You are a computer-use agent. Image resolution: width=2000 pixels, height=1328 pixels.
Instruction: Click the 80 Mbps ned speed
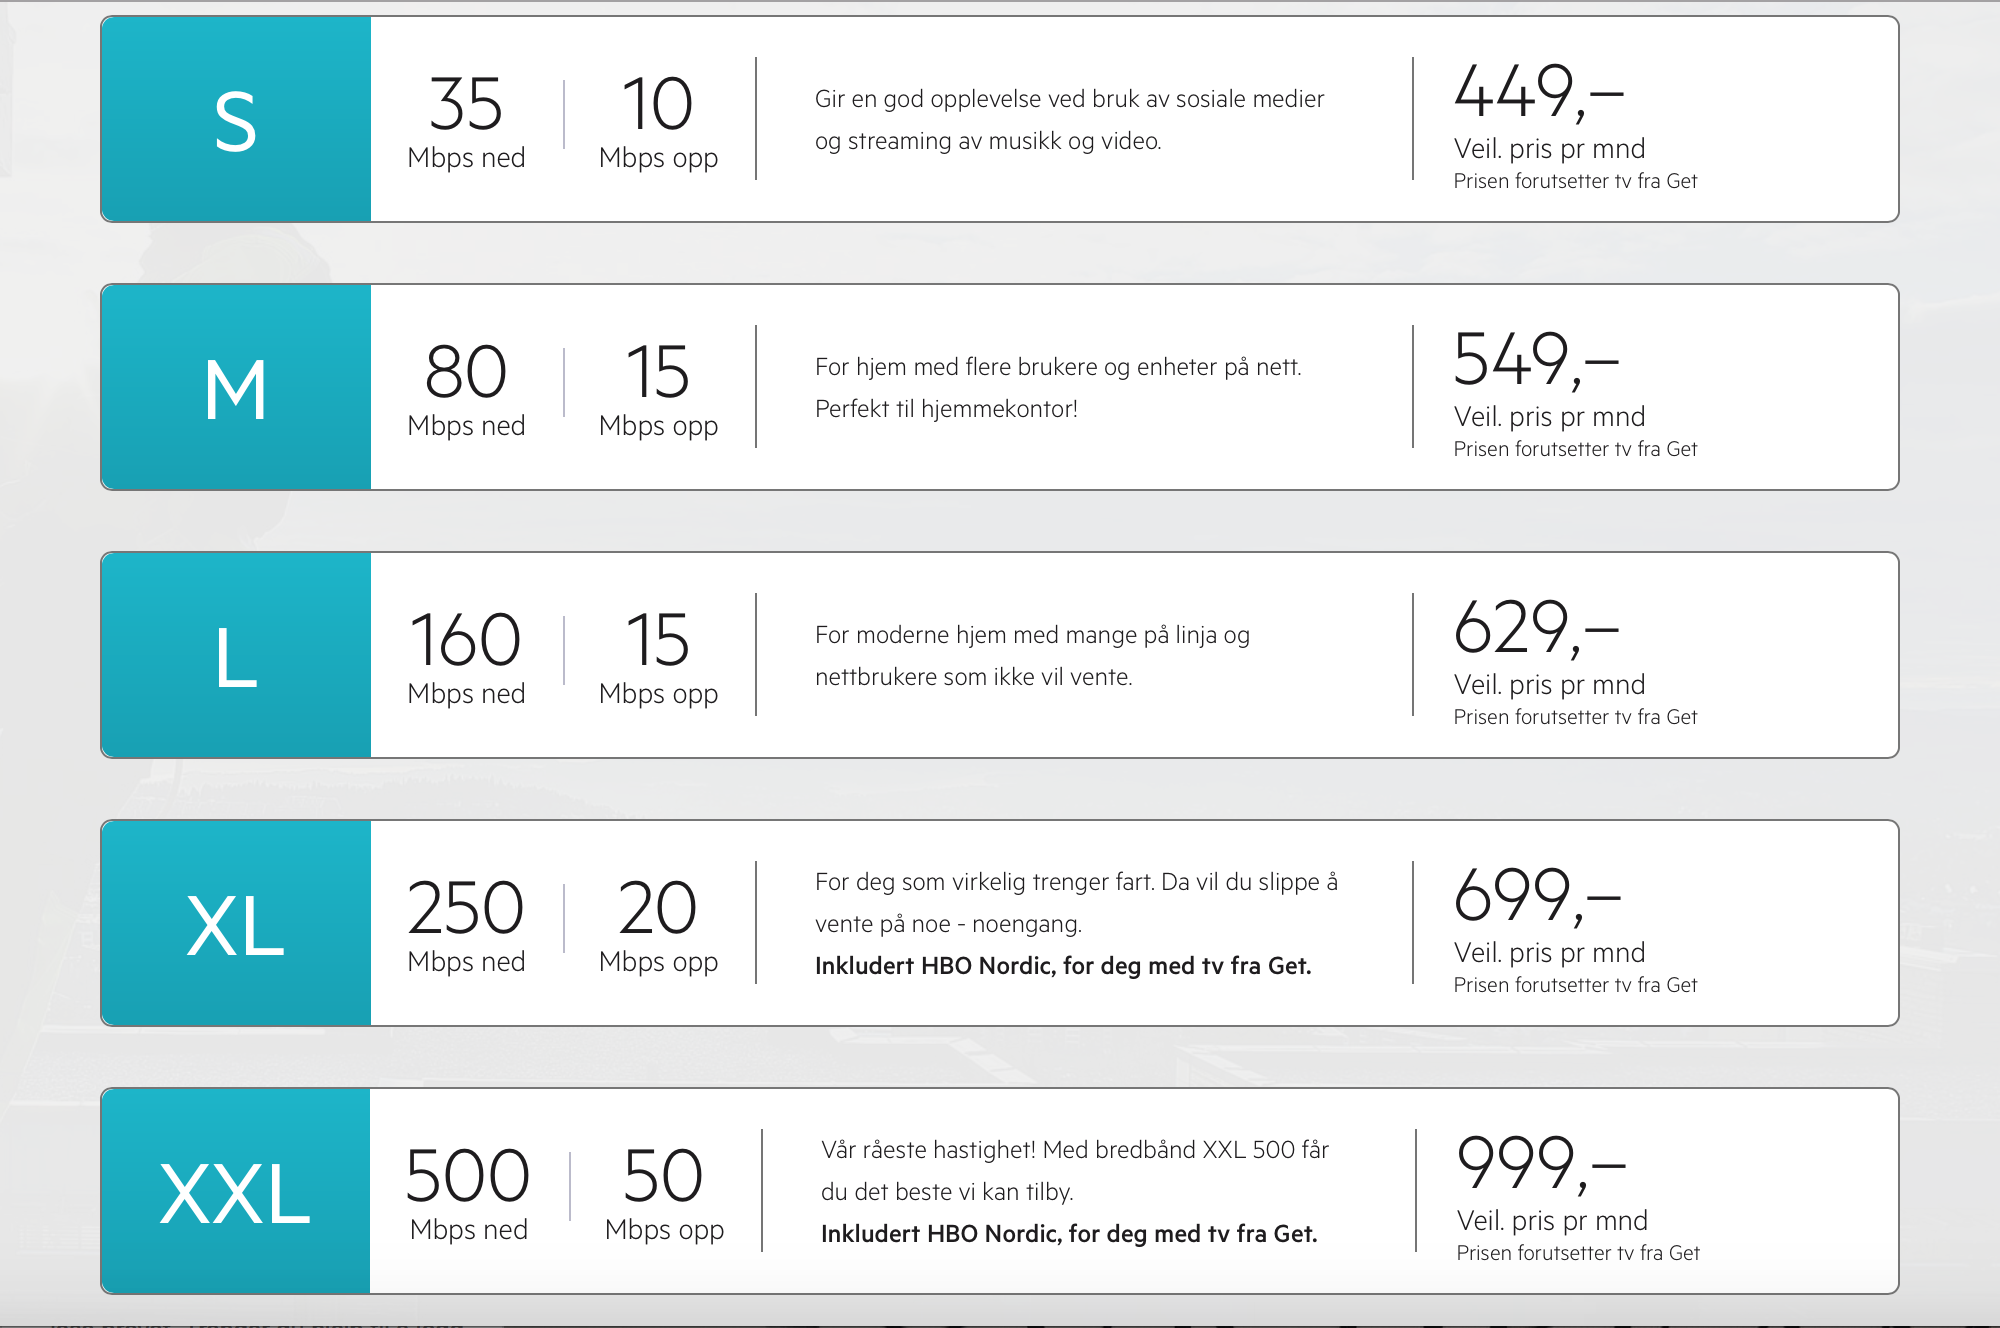click(x=466, y=390)
